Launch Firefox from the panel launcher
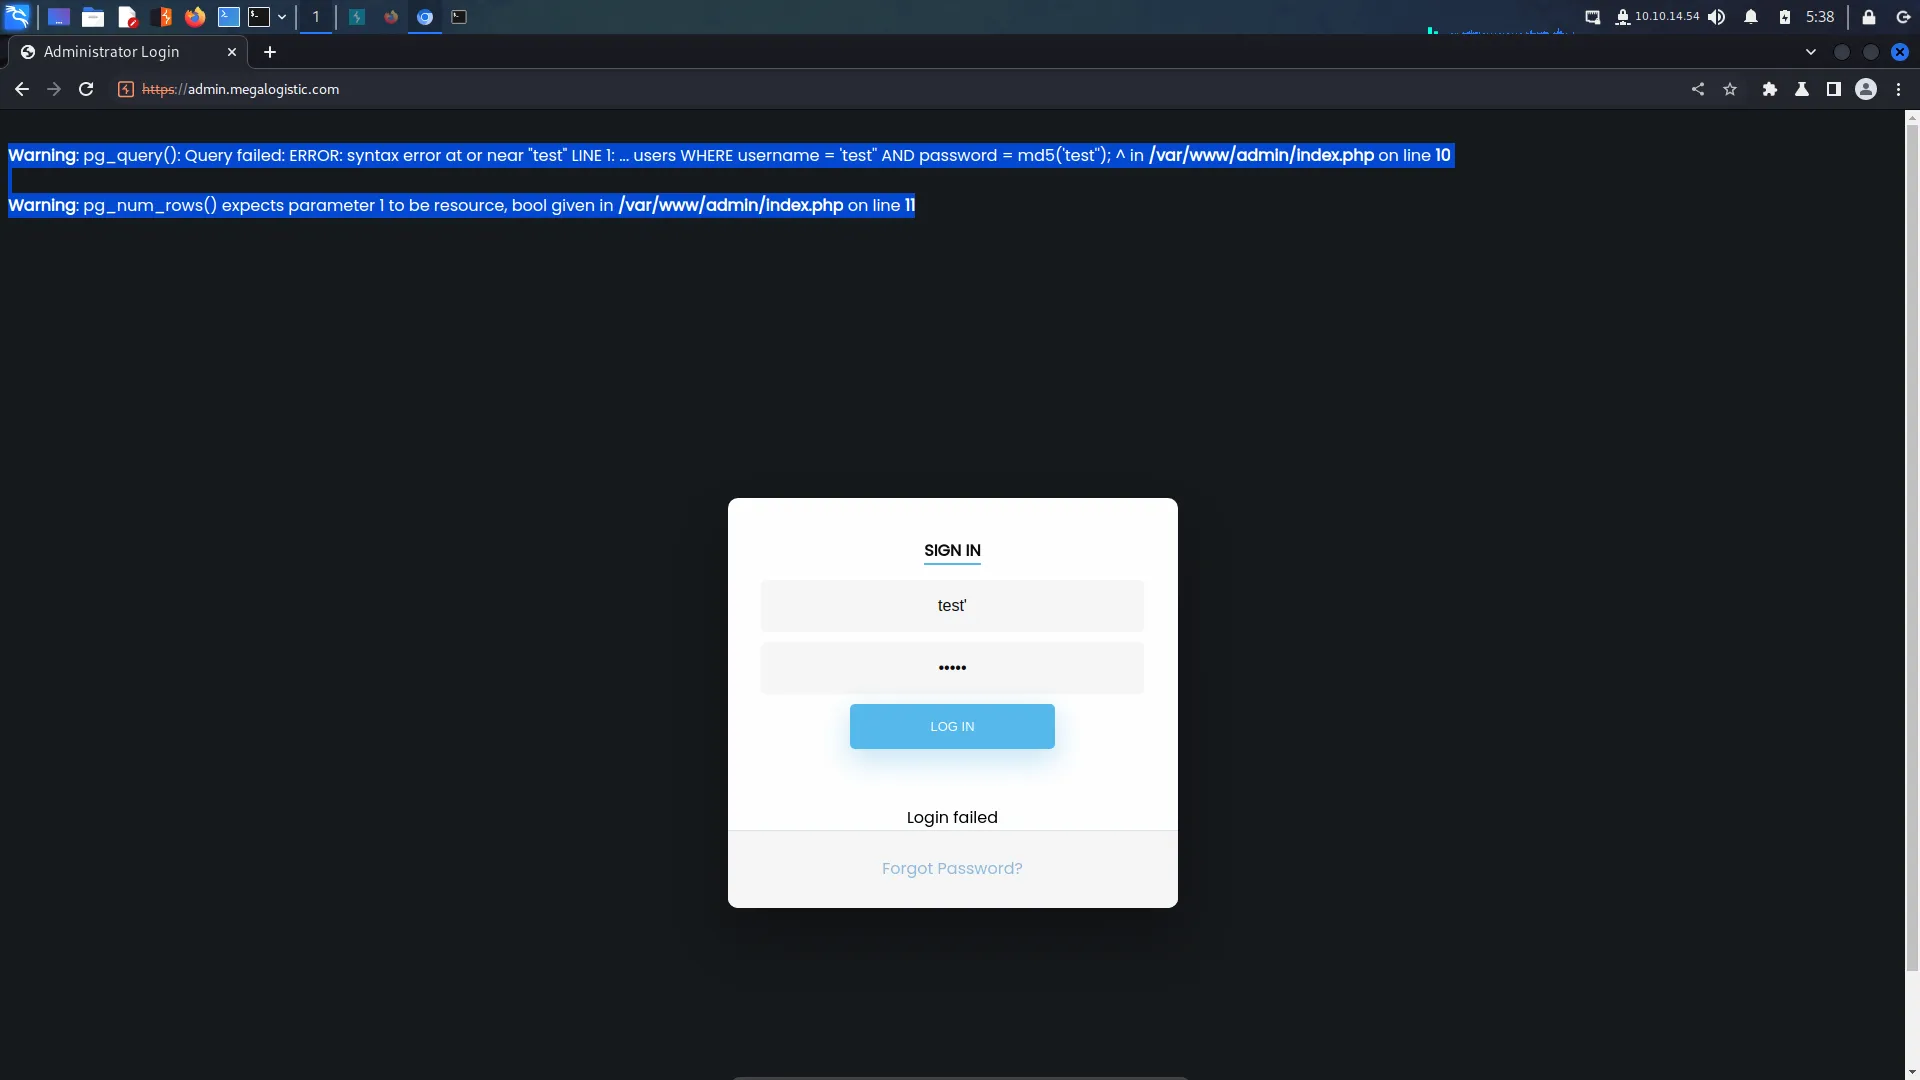Screen dimensions: 1920x1080 tap(195, 17)
